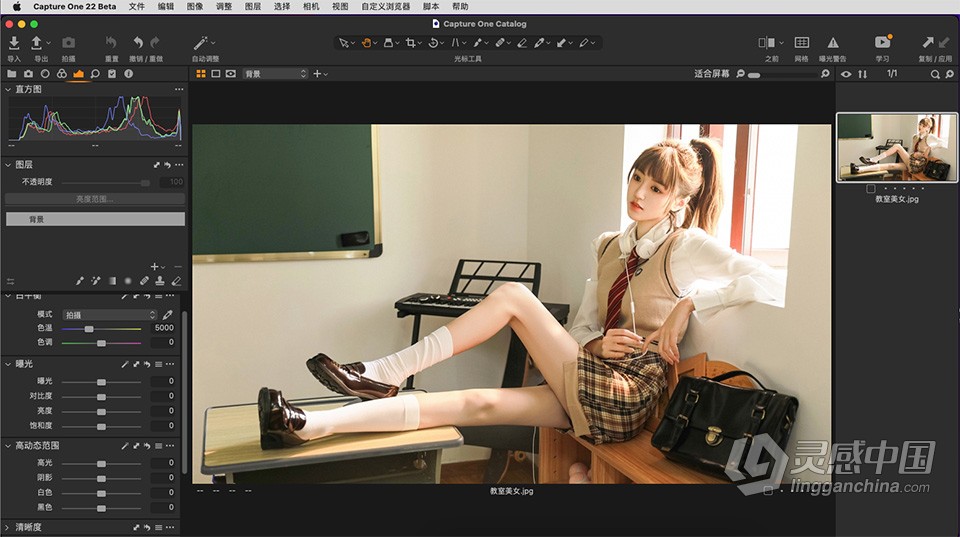Click the 色温 value field 5000
The width and height of the screenshot is (960, 537).
coord(164,328)
